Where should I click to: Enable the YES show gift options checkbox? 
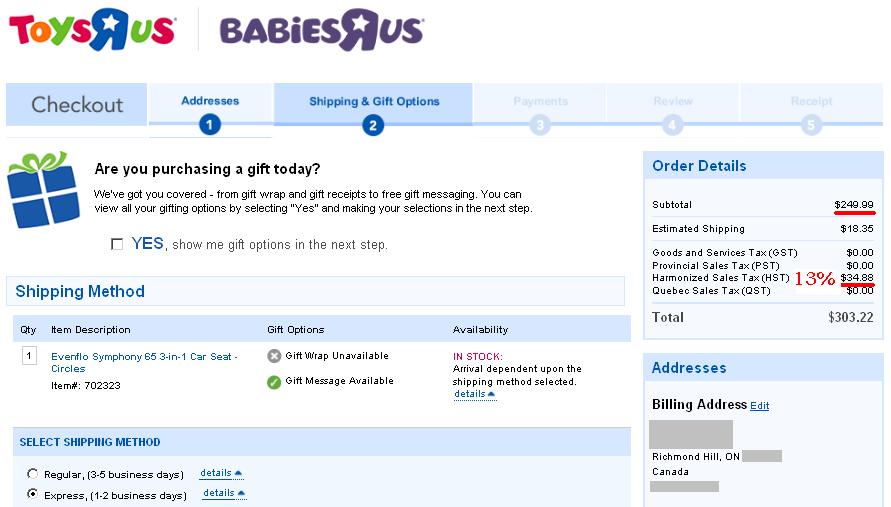pos(117,244)
